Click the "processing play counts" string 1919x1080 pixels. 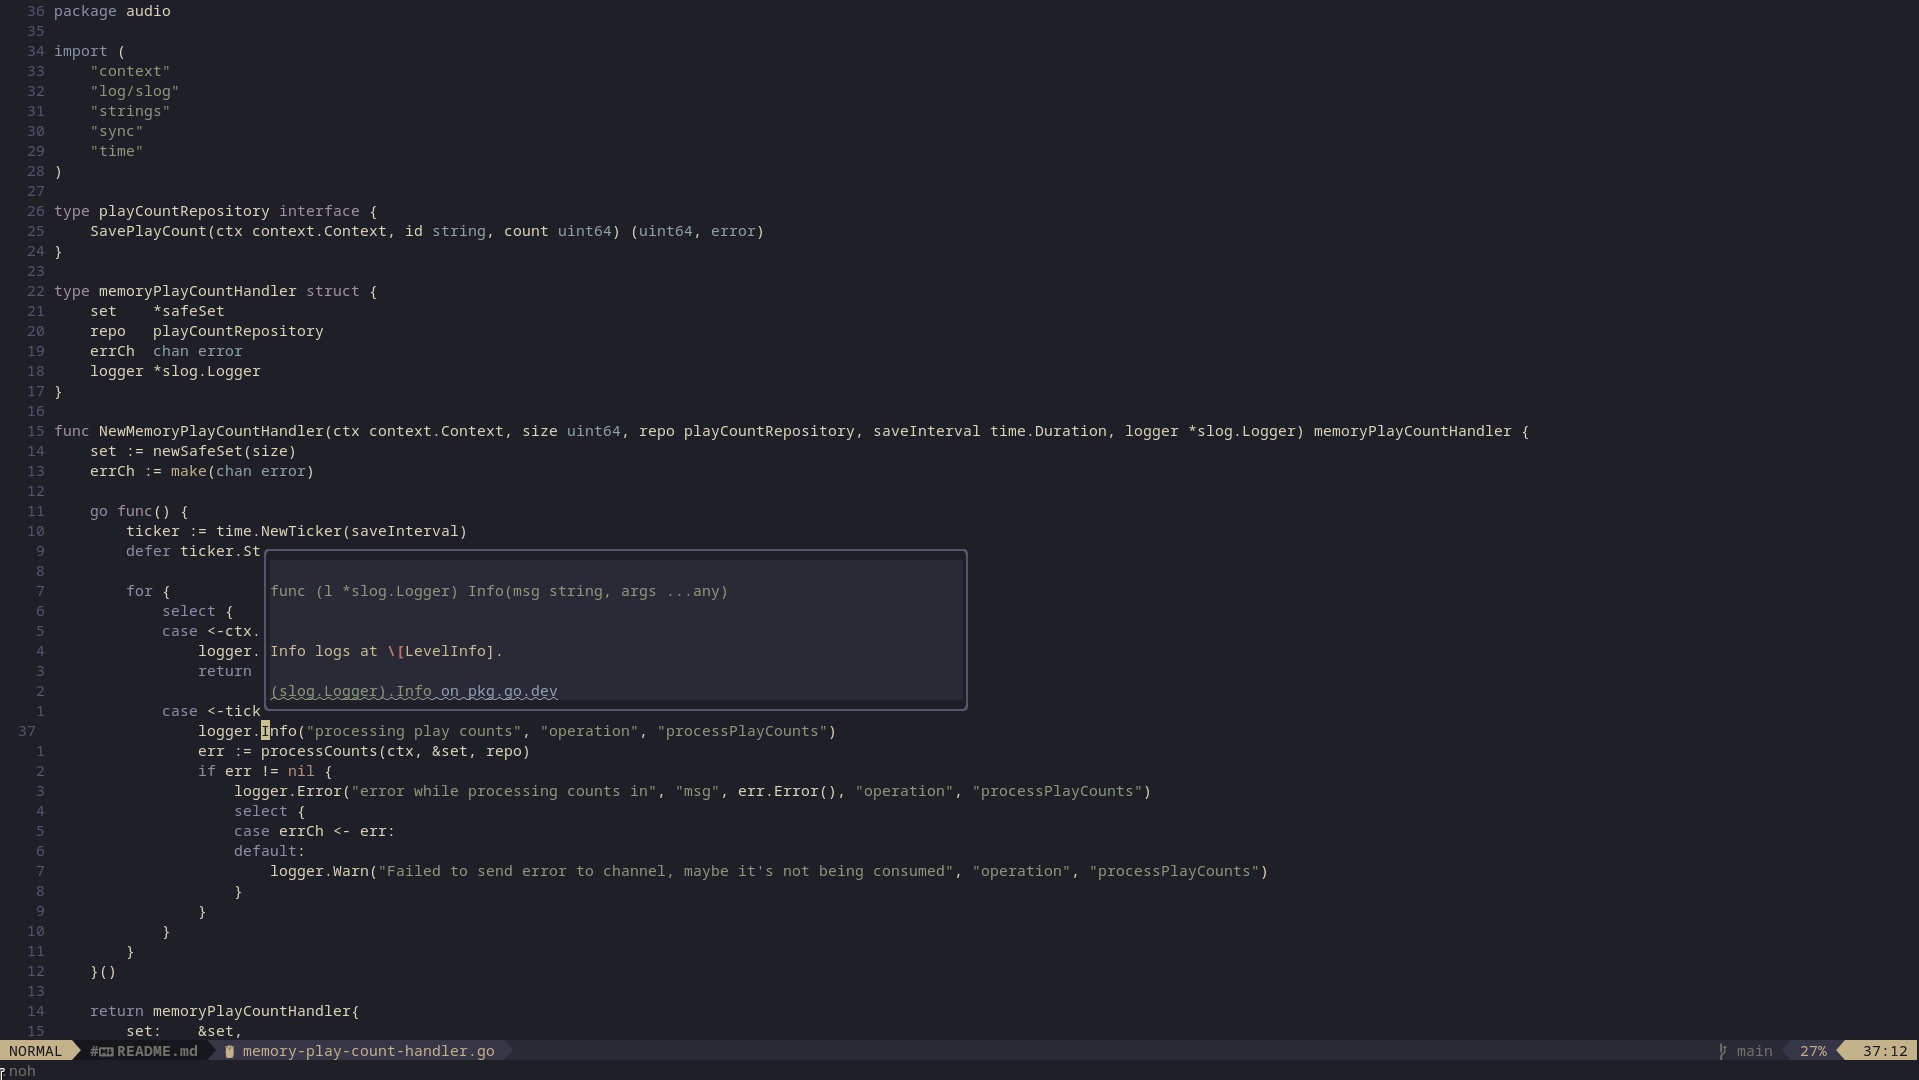pyautogui.click(x=413, y=731)
